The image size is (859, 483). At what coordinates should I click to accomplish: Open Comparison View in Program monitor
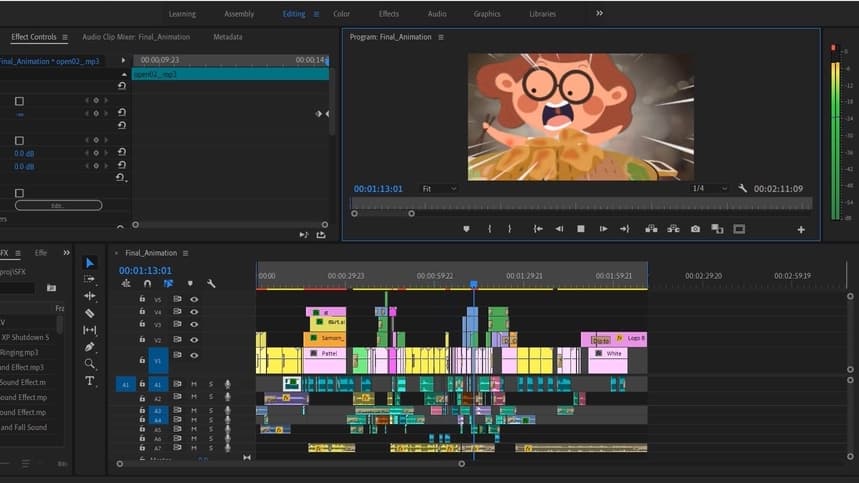tap(717, 229)
